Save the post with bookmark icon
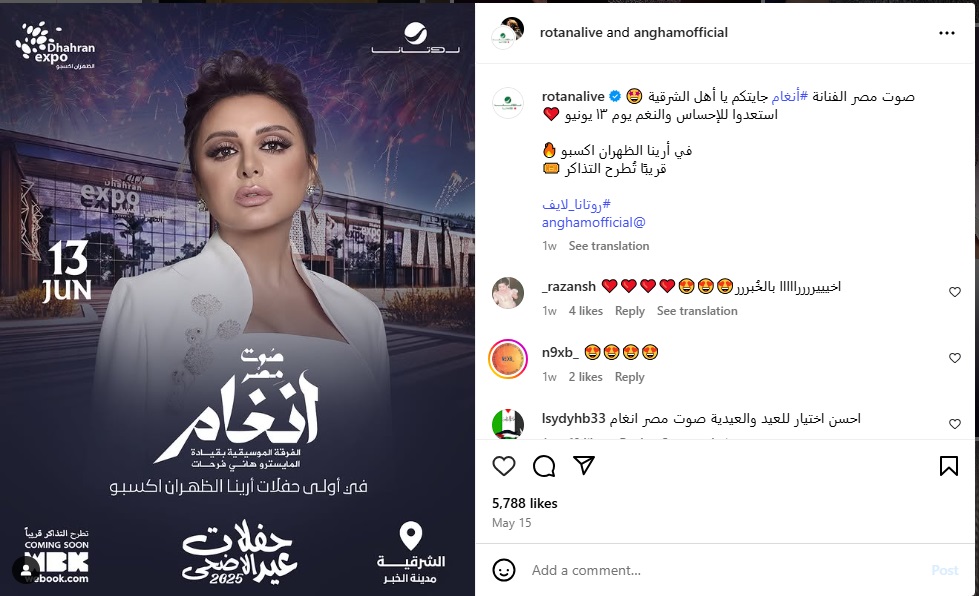The image size is (979, 596). pos(948,466)
